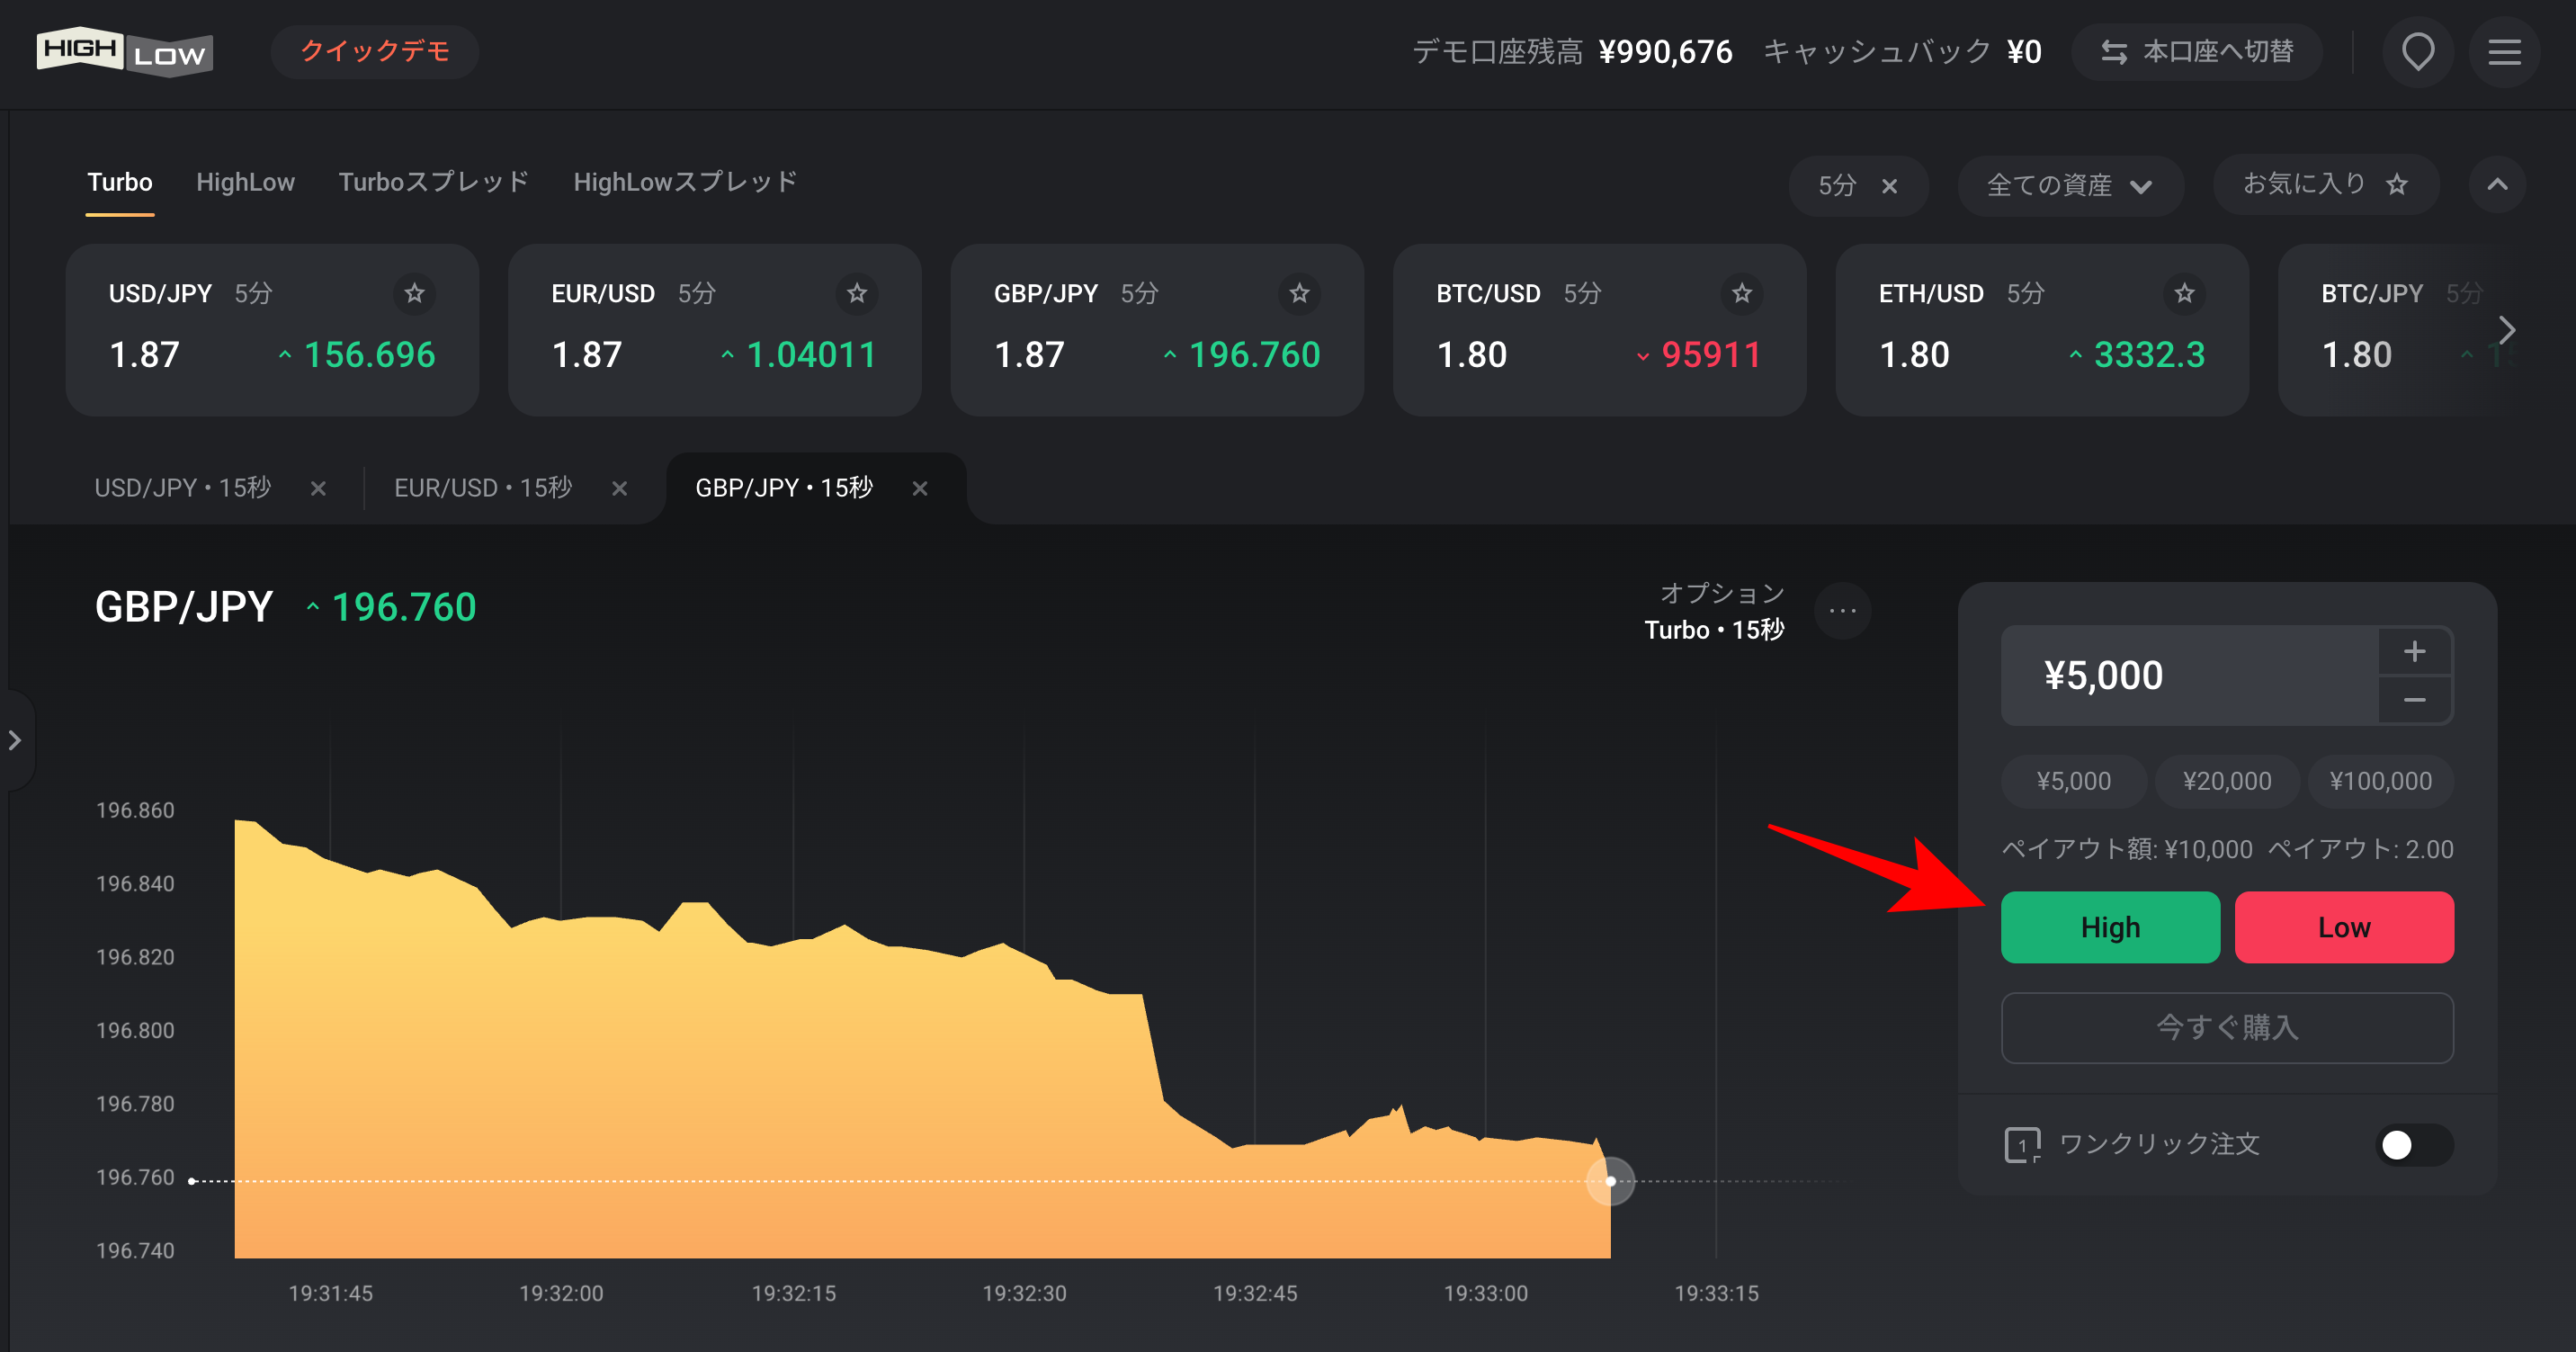
Task: Decrease amount with minus button
Action: click(2415, 700)
